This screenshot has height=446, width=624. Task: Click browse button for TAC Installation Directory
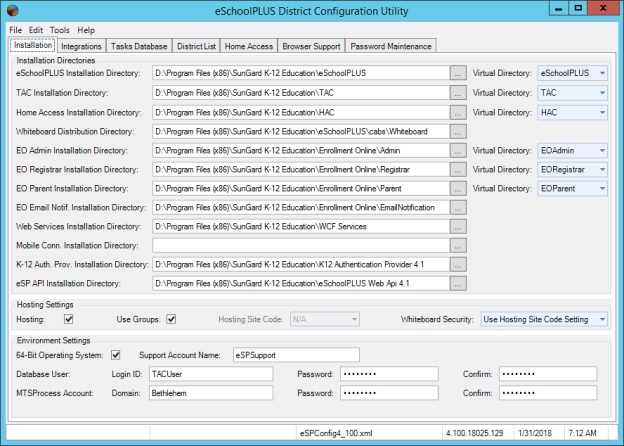458,92
